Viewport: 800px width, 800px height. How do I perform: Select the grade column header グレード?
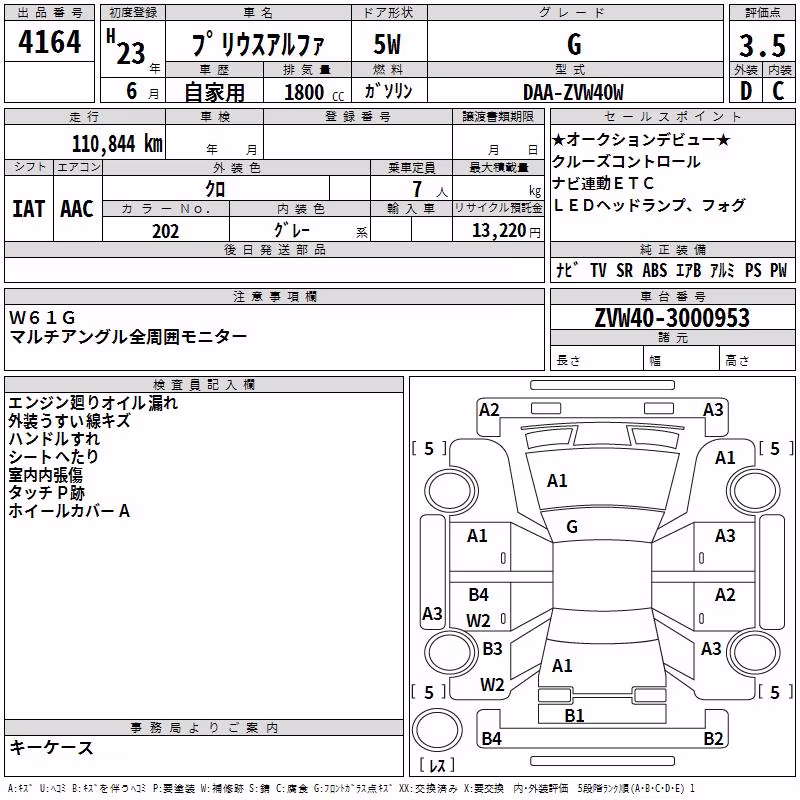click(572, 13)
